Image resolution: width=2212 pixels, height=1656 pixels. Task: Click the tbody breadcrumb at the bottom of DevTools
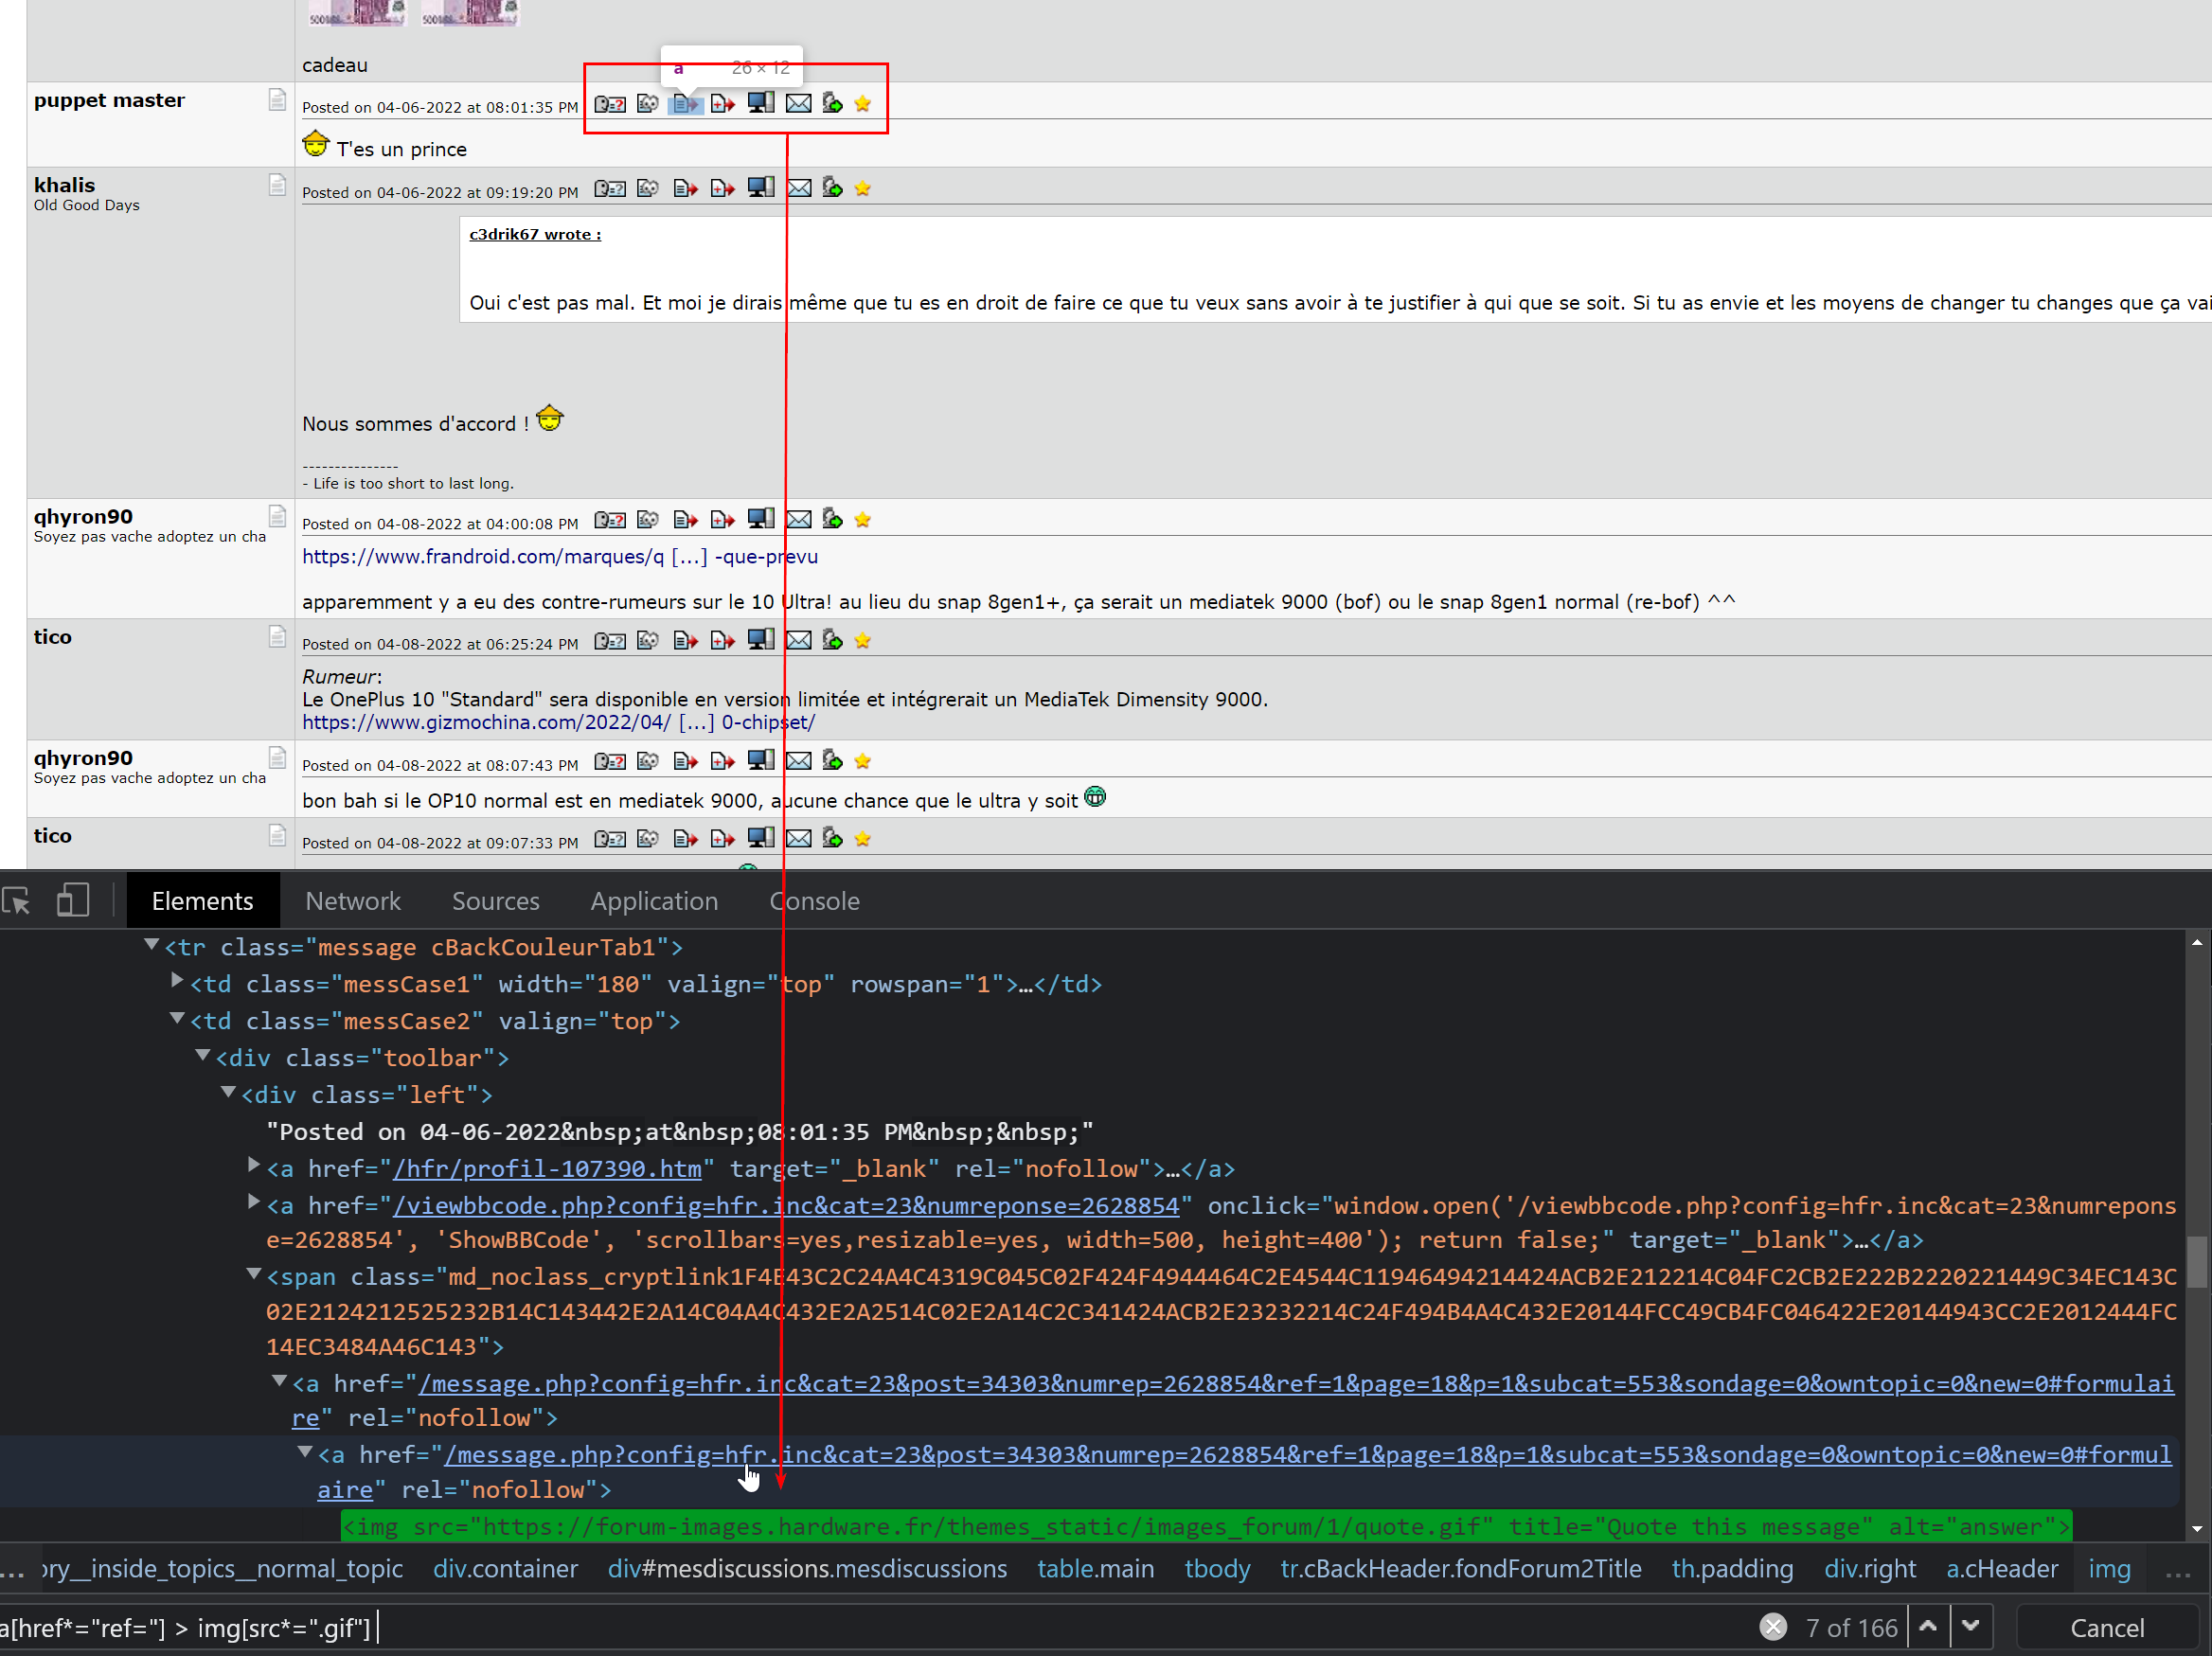coord(1217,1569)
